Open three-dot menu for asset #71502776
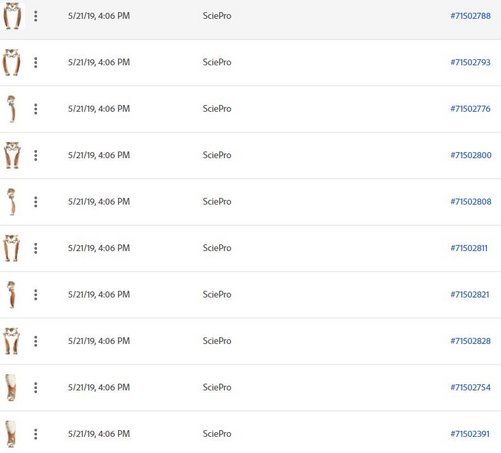 (36, 109)
